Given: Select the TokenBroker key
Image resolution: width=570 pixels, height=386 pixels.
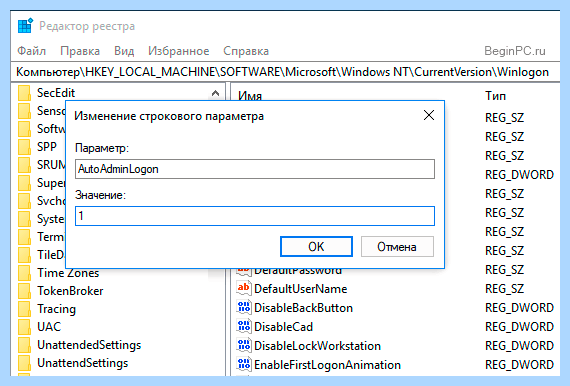Looking at the screenshot, I should coord(70,291).
